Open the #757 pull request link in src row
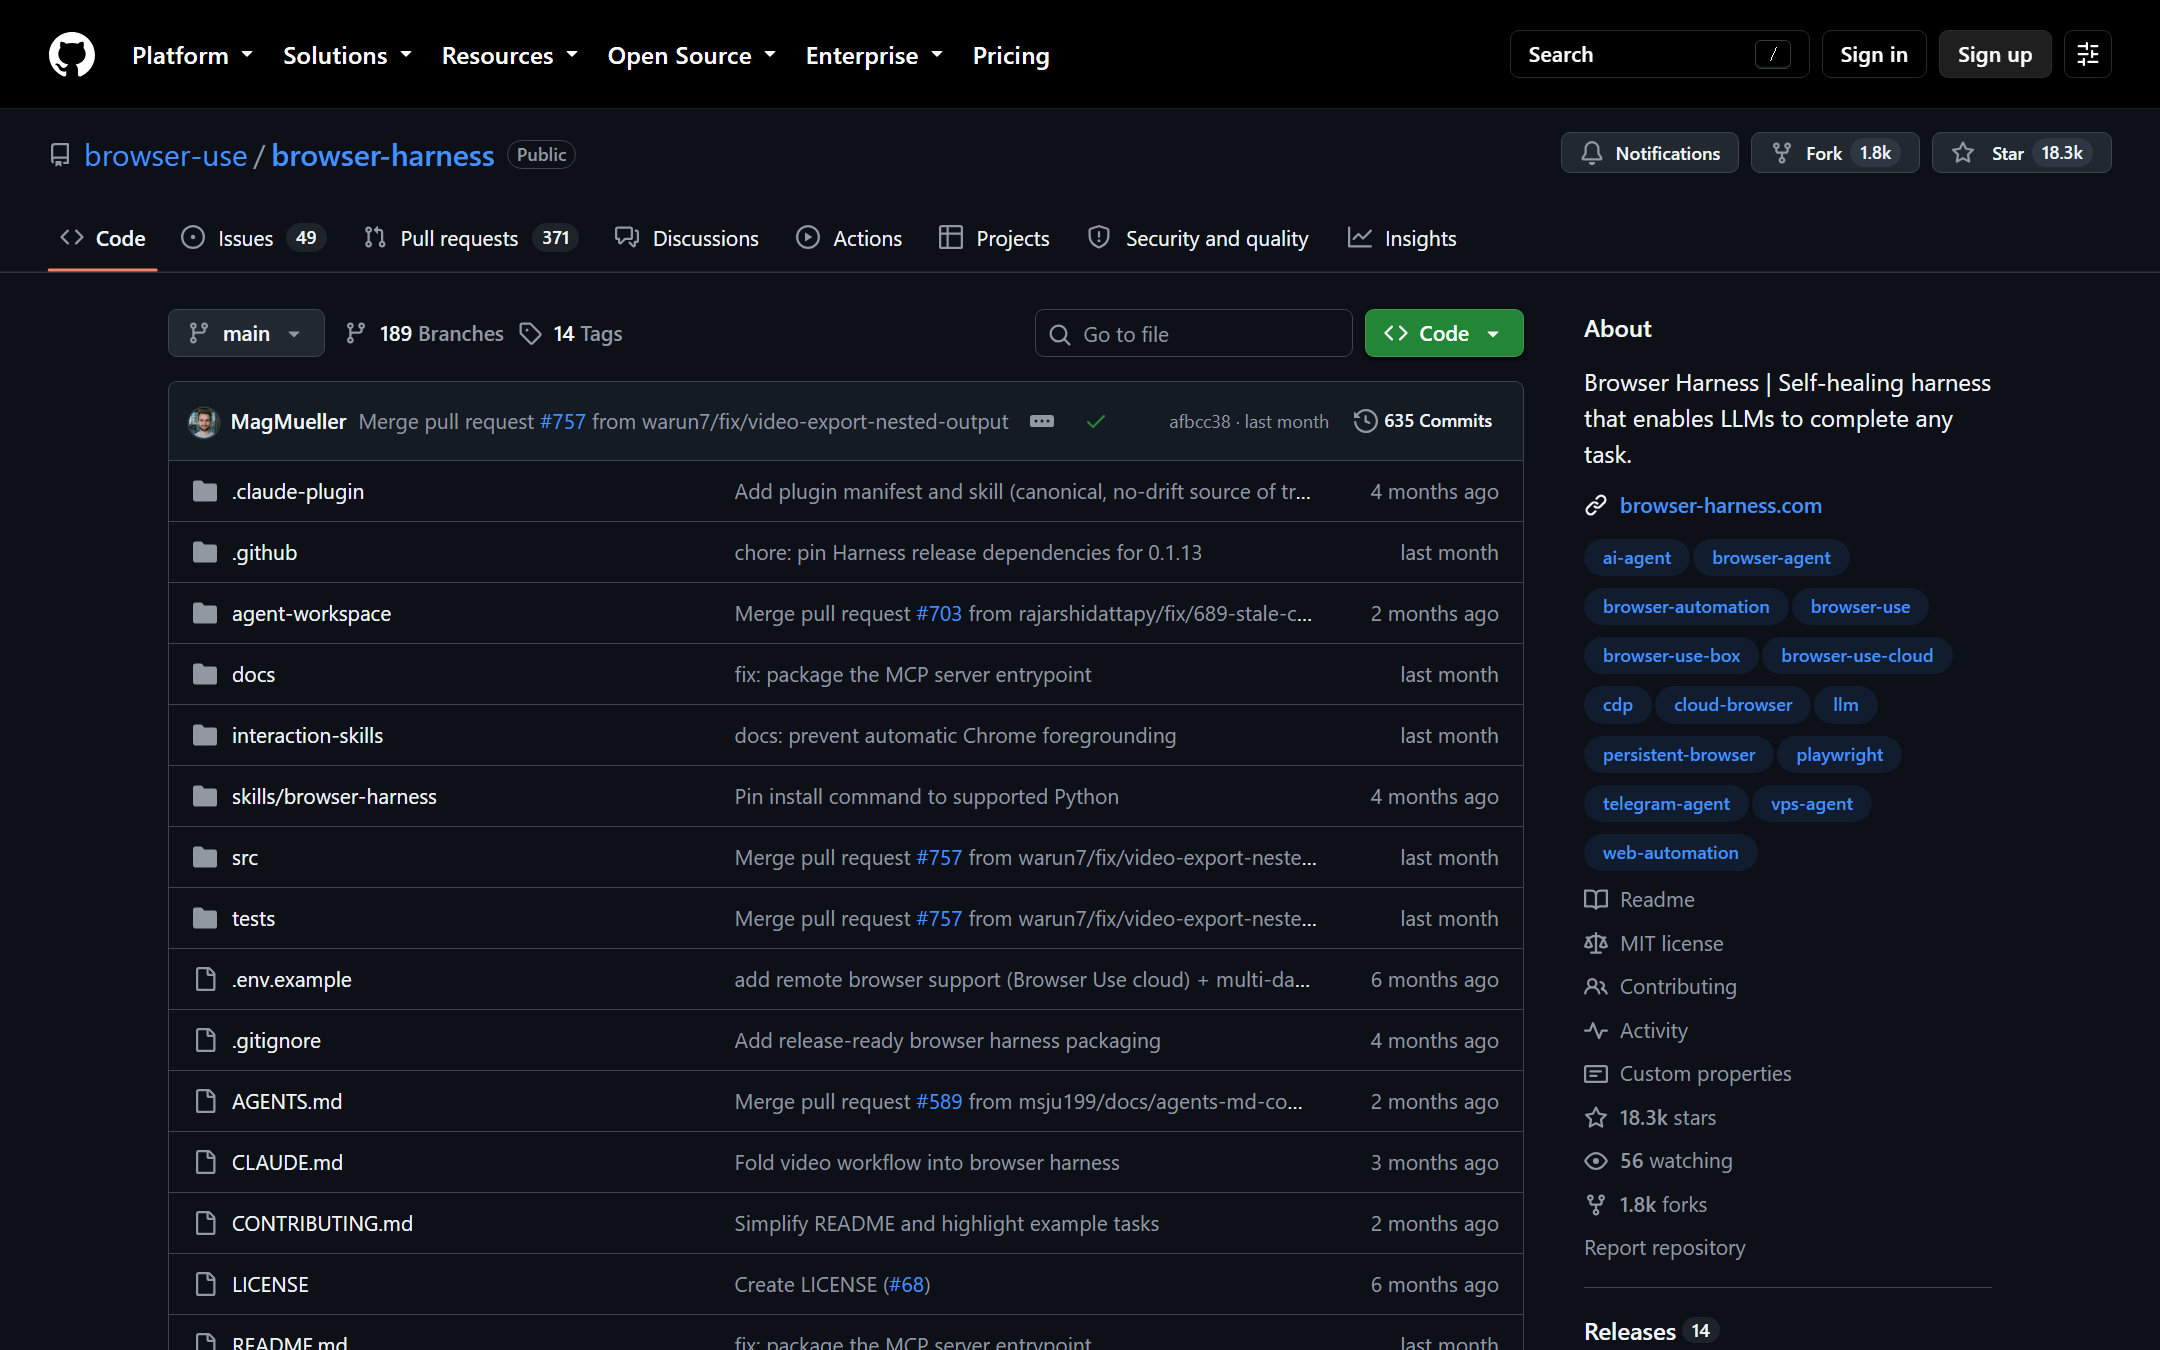 (938, 858)
